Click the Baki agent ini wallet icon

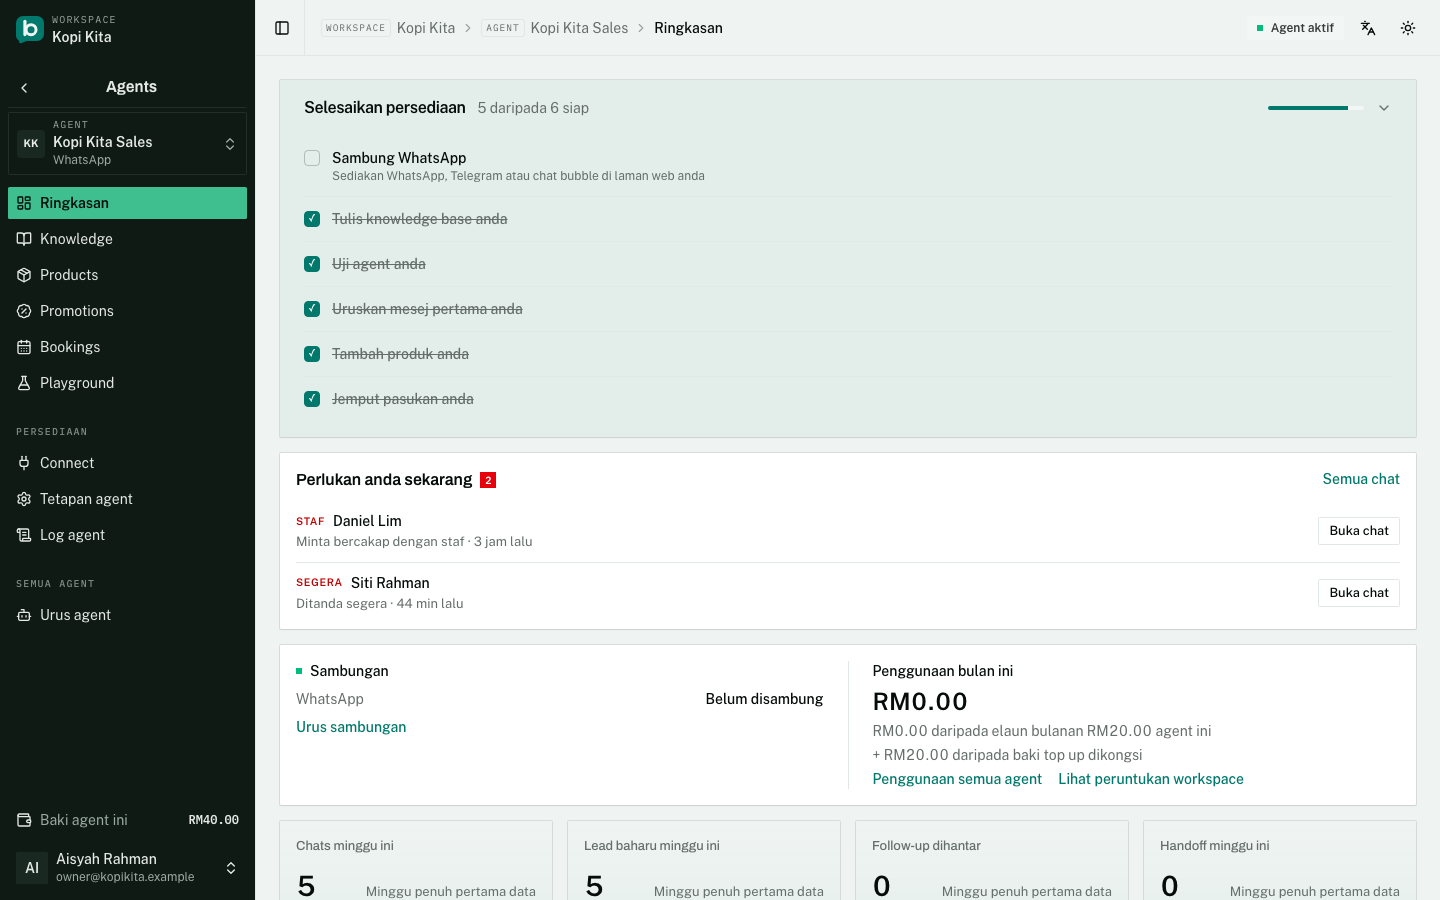pos(24,820)
